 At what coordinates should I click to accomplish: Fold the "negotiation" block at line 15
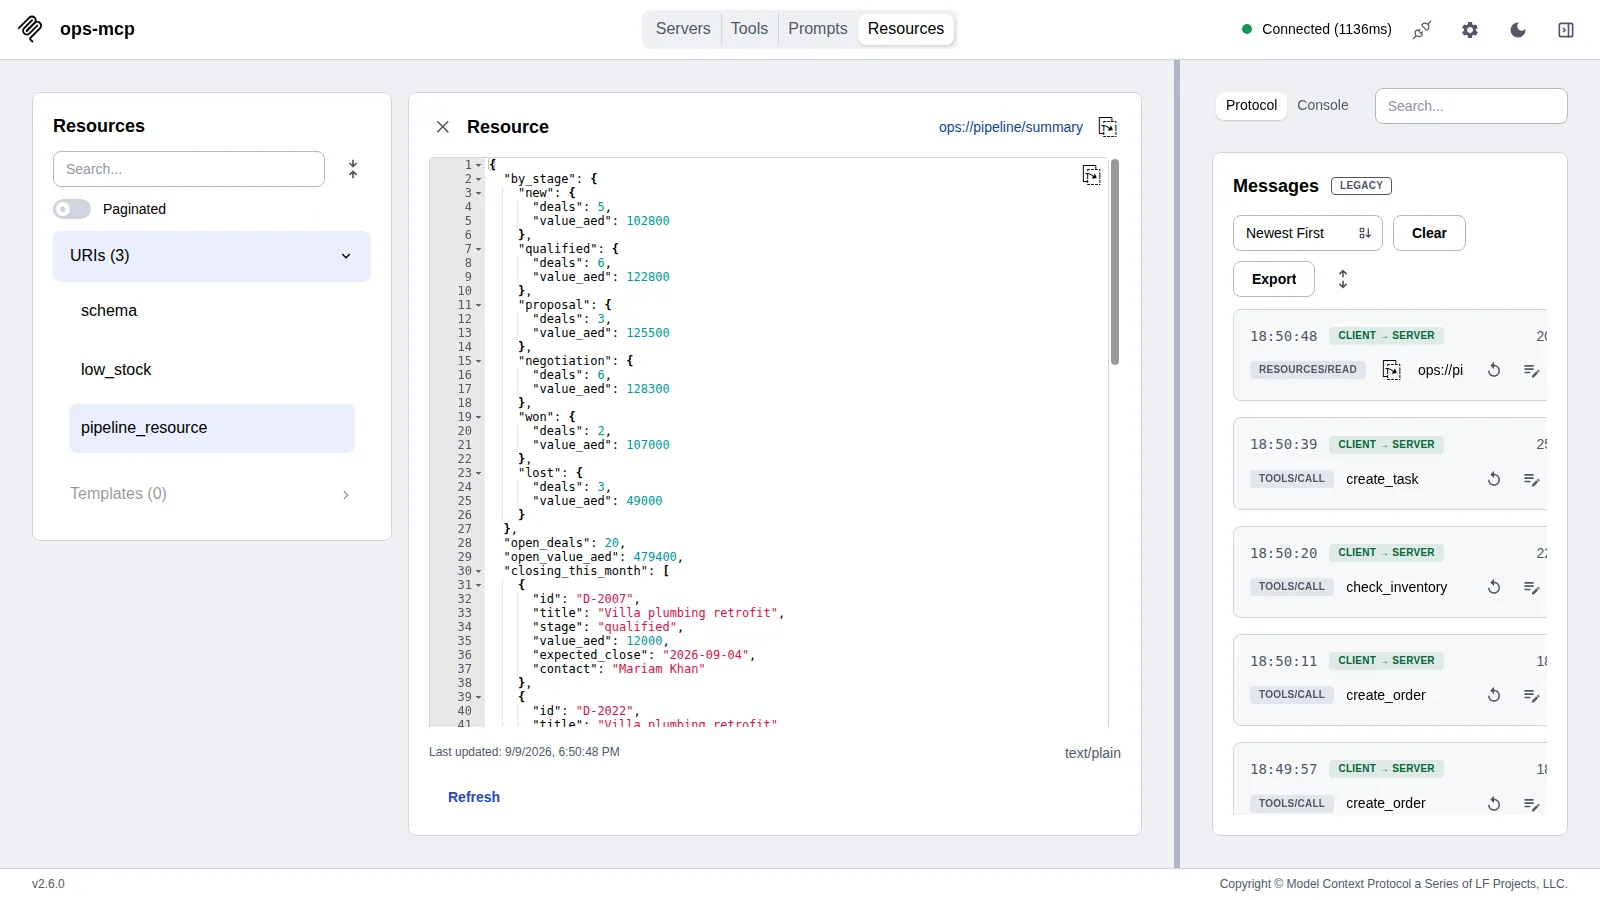coord(479,361)
